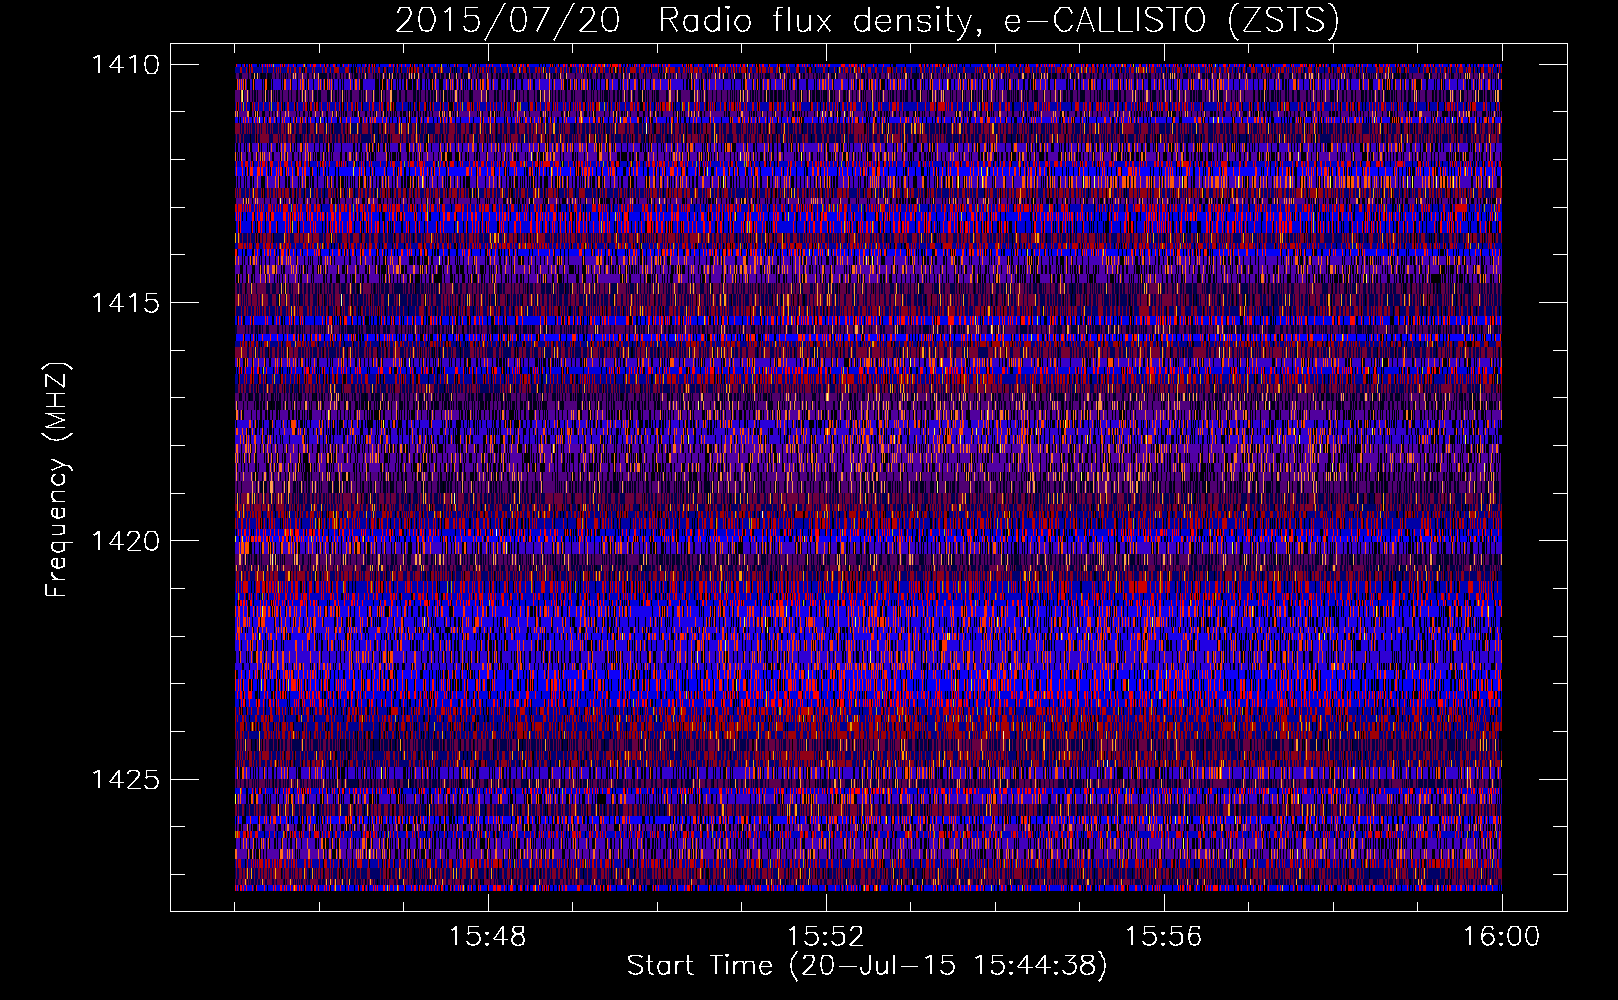Select the 15:48 time axis label
The height and width of the screenshot is (1000, 1618).
487,937
